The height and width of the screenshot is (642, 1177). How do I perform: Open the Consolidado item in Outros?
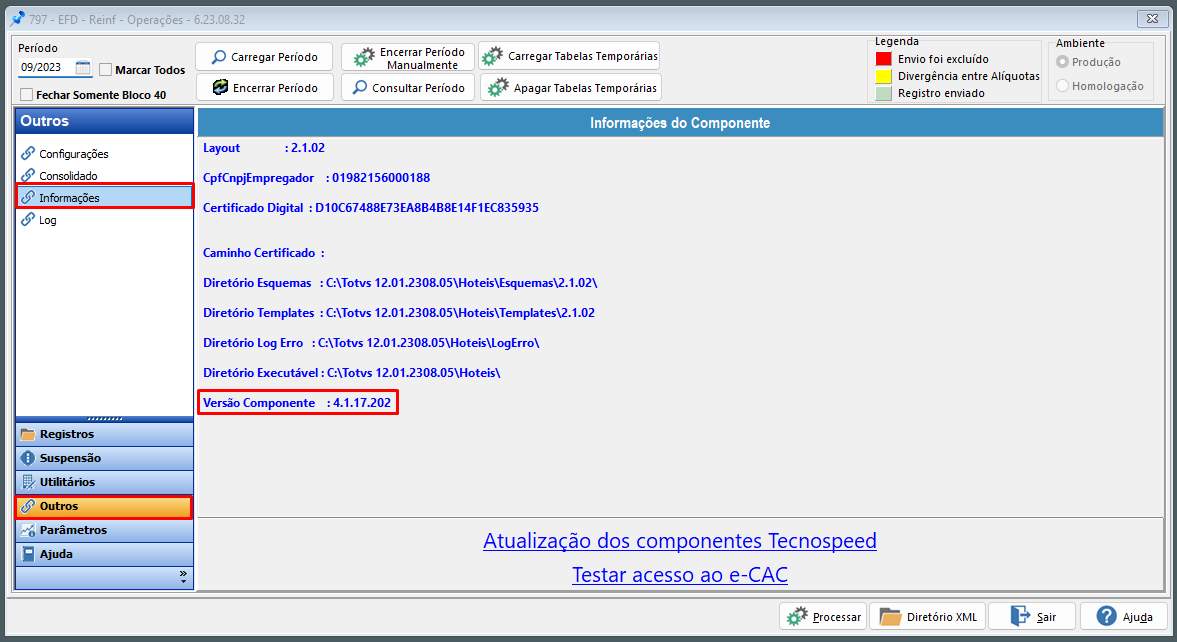point(68,176)
